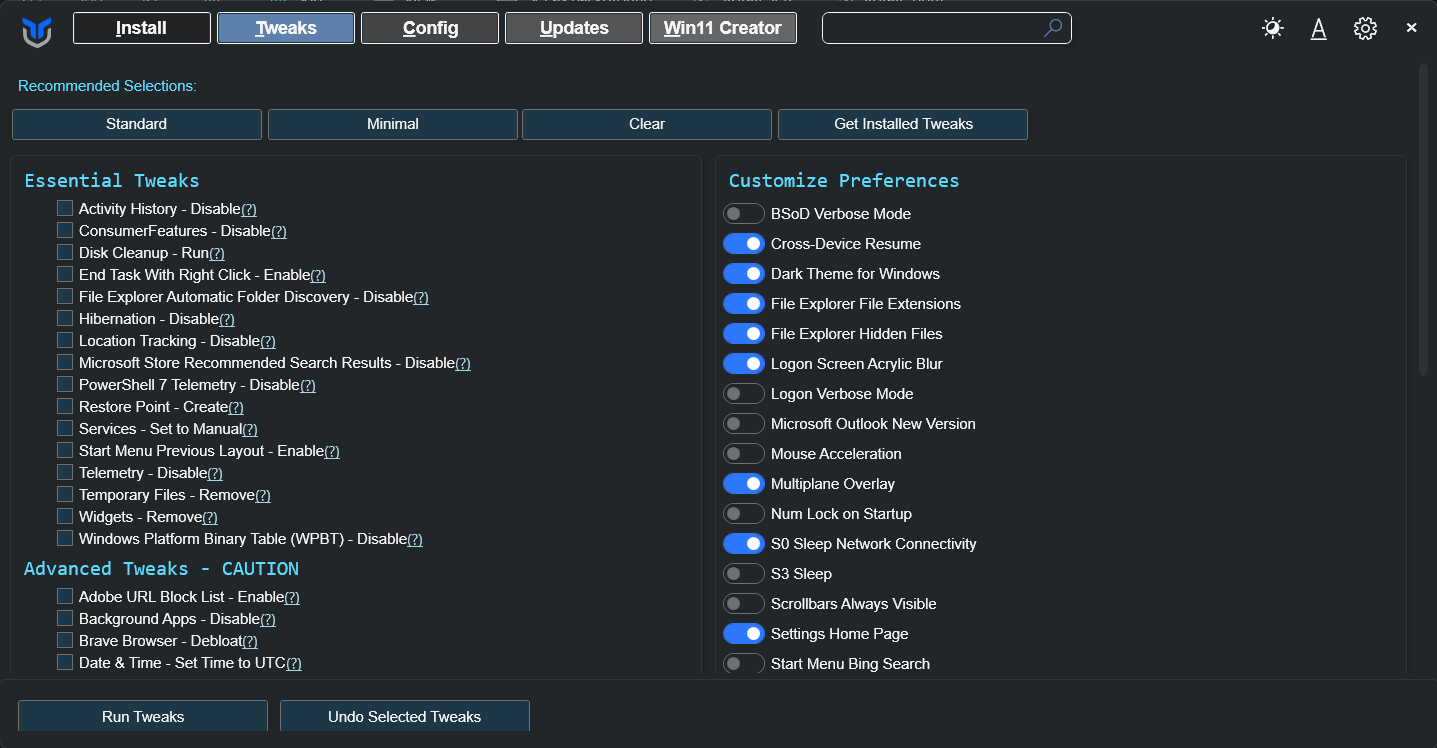Screen dimensions: 1437x748
Task: Turn on Mouse Acceleration toggle
Action: 744,454
